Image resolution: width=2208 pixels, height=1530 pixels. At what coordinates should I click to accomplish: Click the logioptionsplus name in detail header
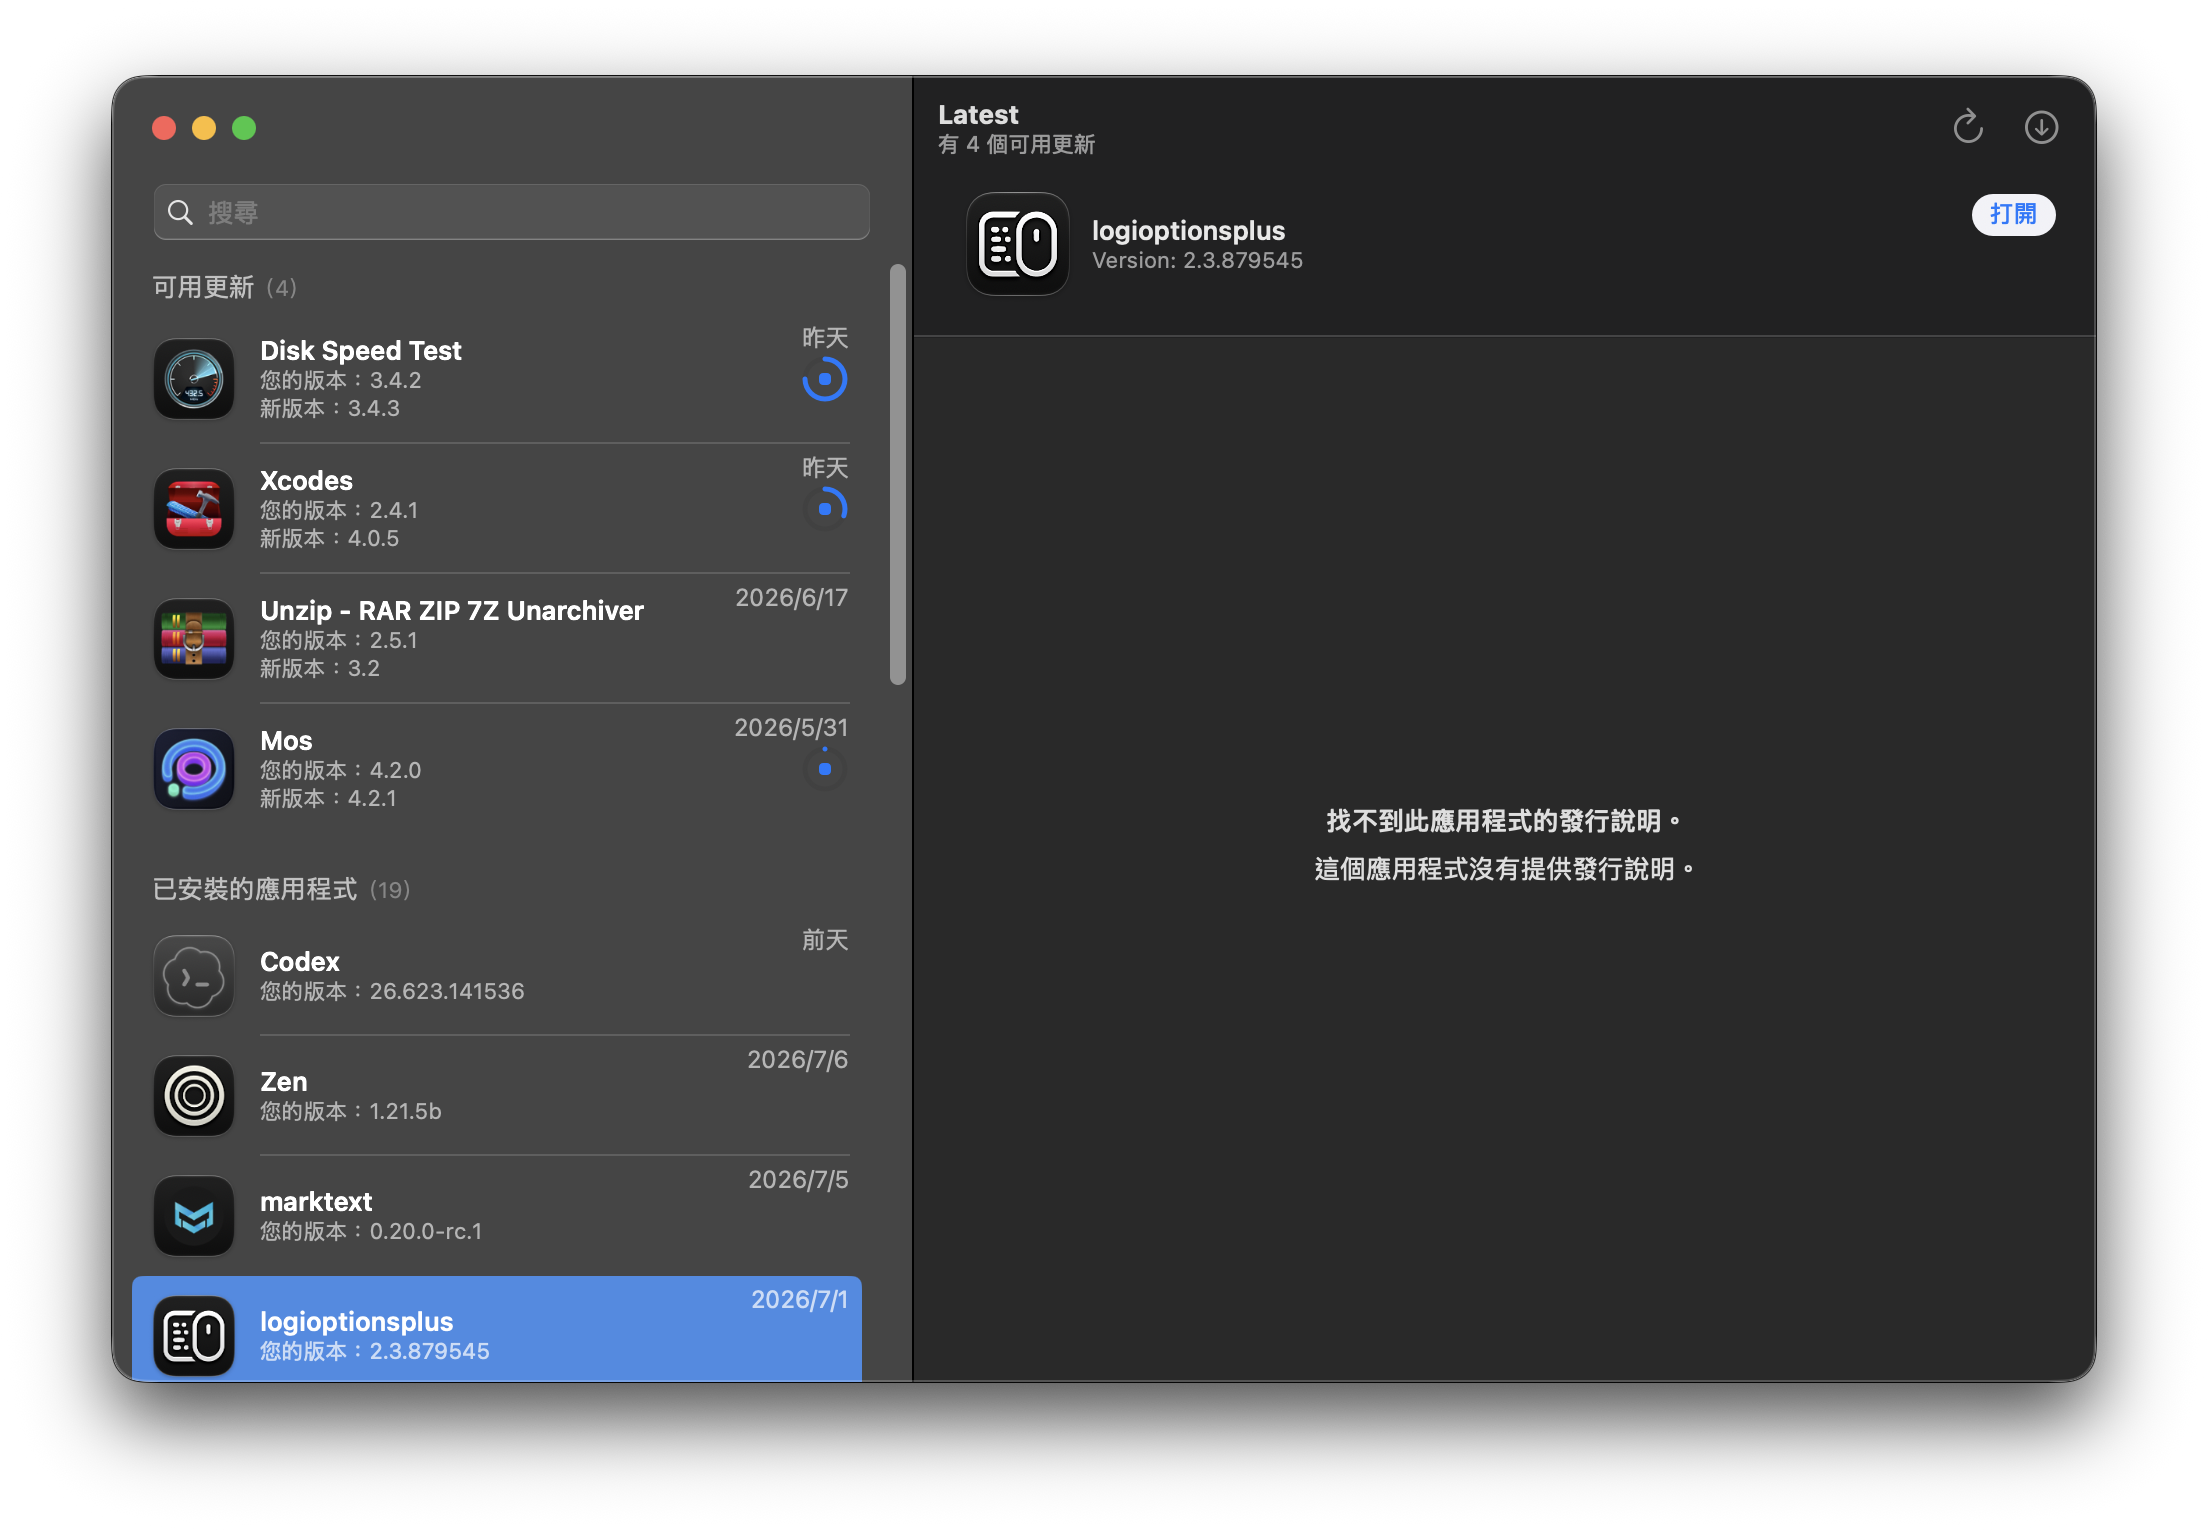click(x=1188, y=231)
